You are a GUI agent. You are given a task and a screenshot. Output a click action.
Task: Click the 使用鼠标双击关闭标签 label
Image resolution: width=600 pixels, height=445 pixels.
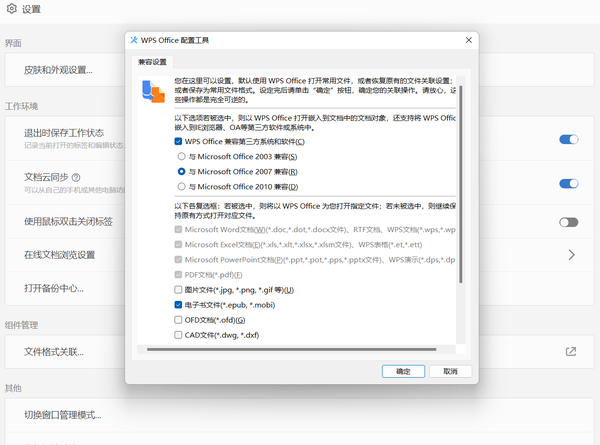coord(68,222)
